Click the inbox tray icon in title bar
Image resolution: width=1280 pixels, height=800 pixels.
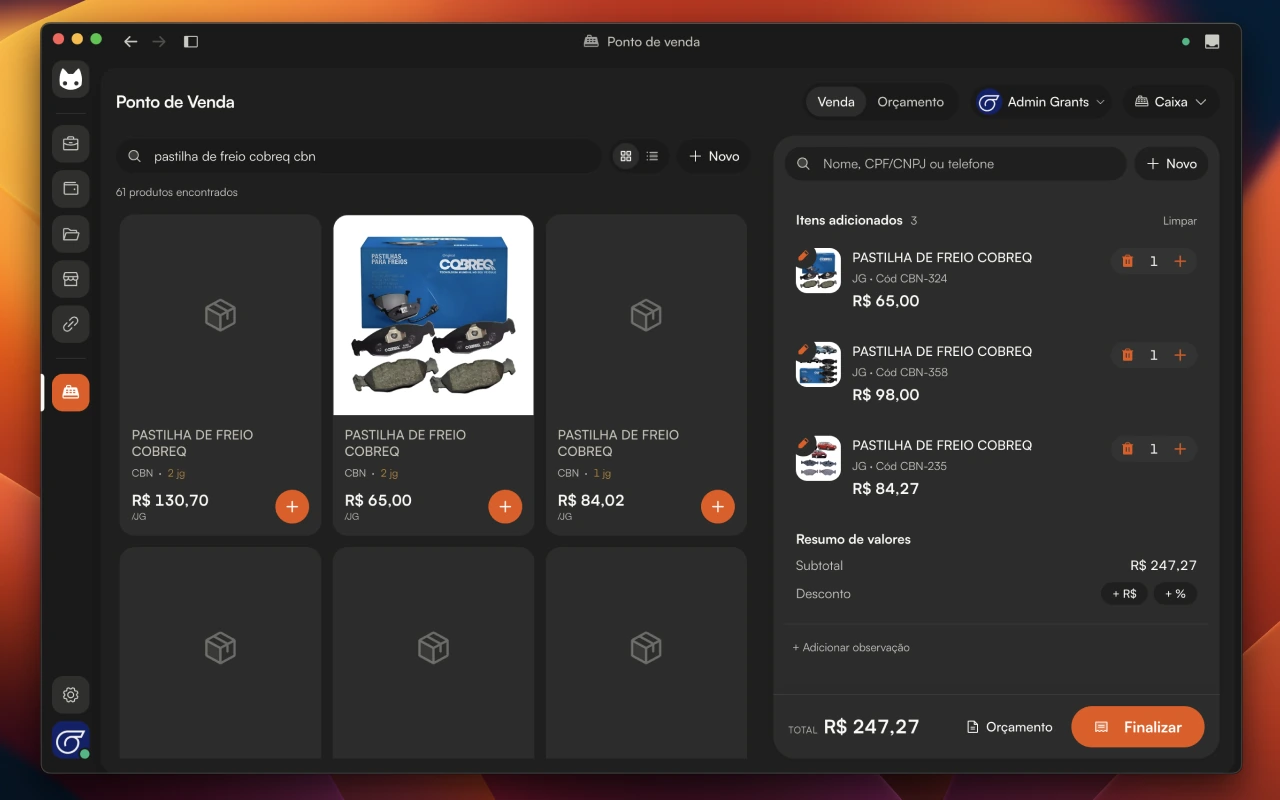coord(1212,42)
